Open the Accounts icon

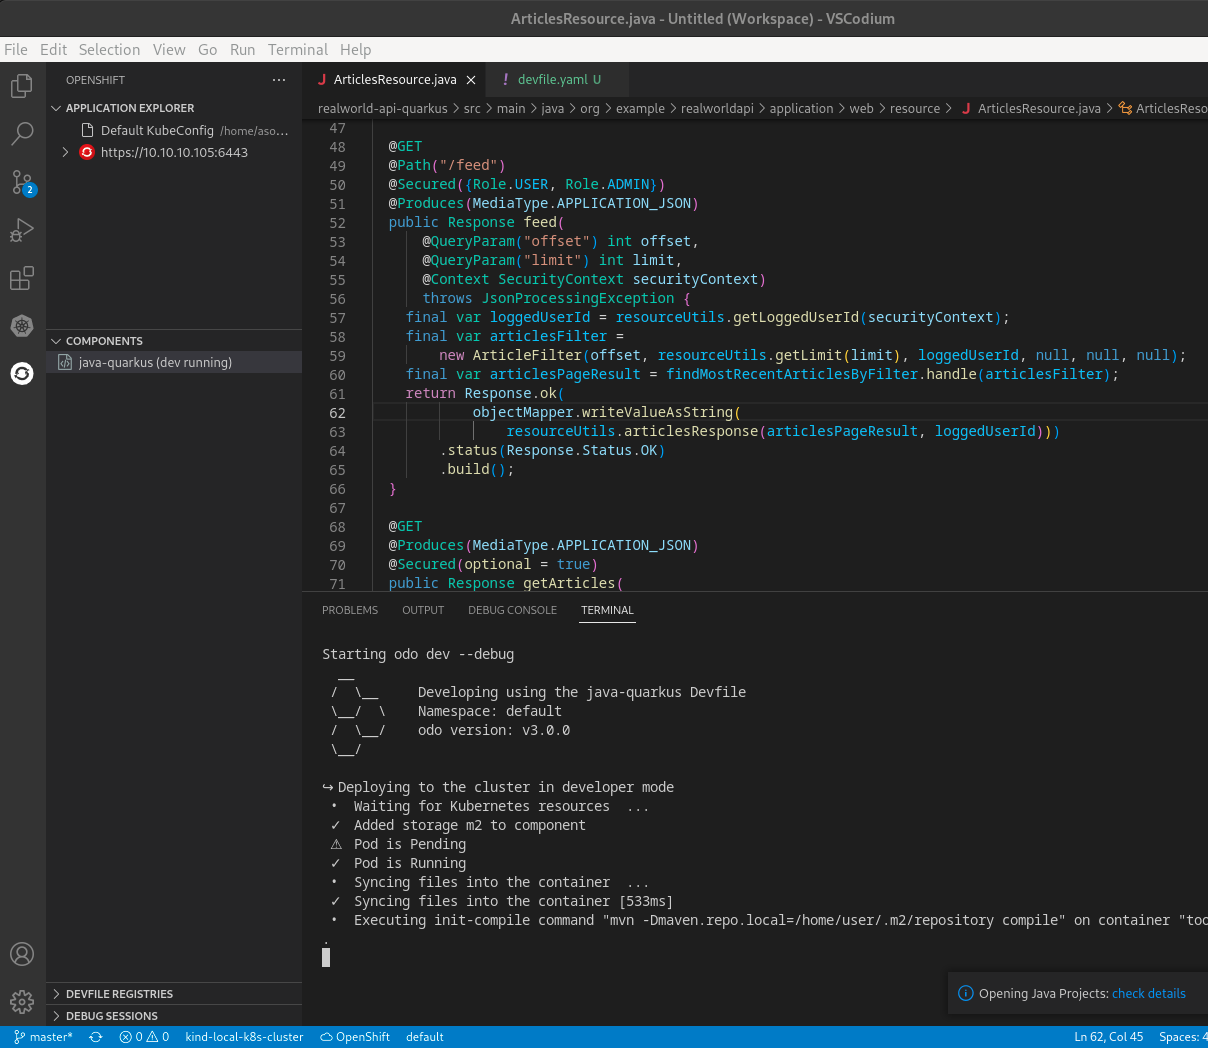tap(22, 954)
